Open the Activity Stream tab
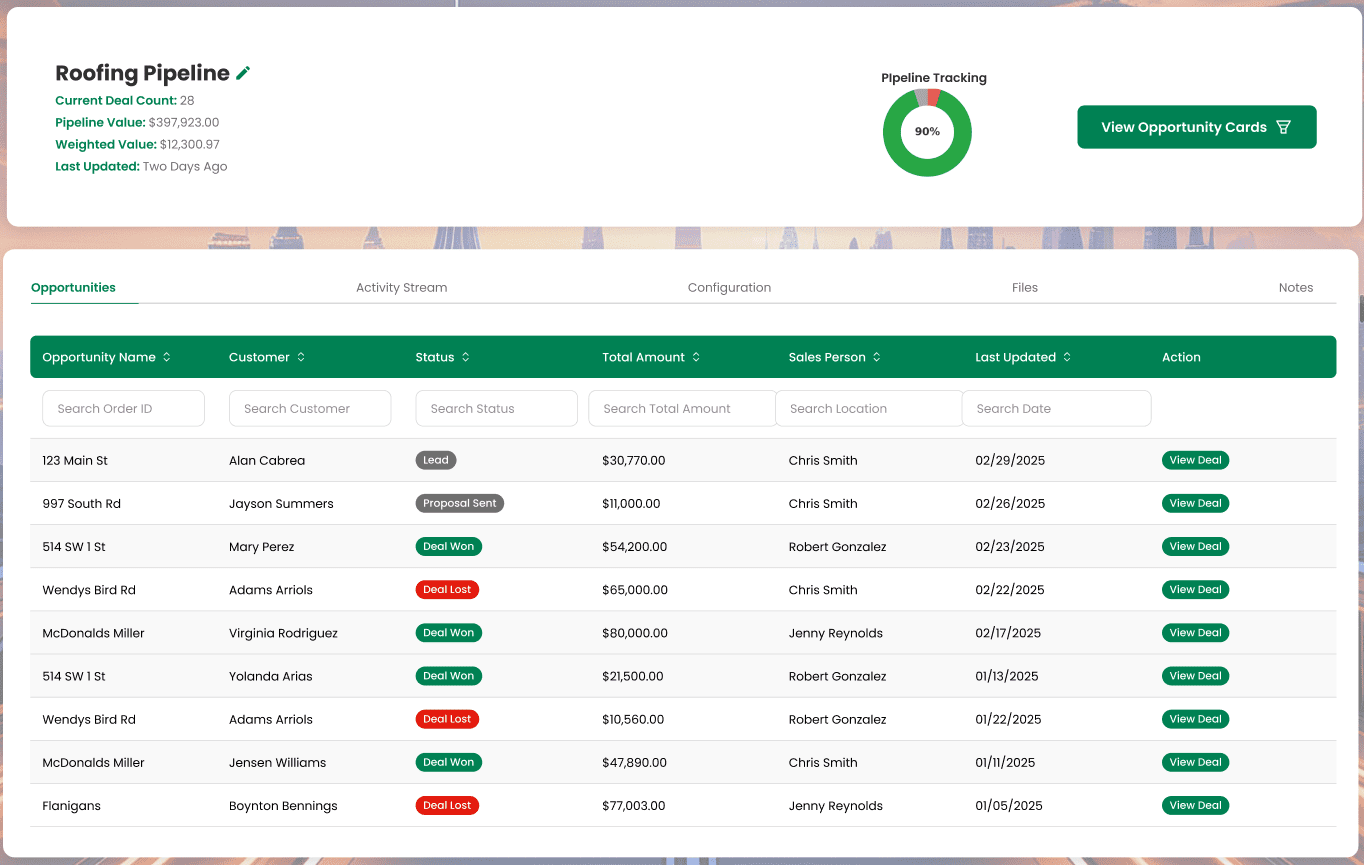Screen dimensions: 1364x865 401,288
